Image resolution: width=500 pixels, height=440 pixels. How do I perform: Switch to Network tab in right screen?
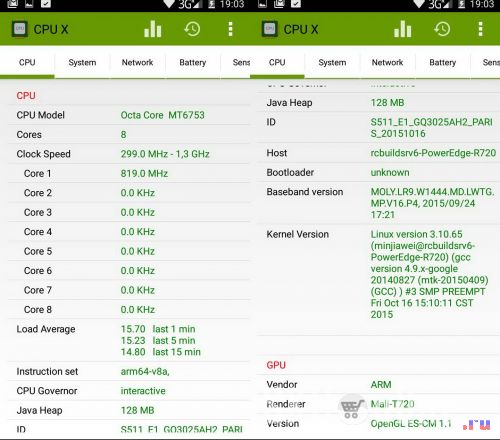[387, 63]
